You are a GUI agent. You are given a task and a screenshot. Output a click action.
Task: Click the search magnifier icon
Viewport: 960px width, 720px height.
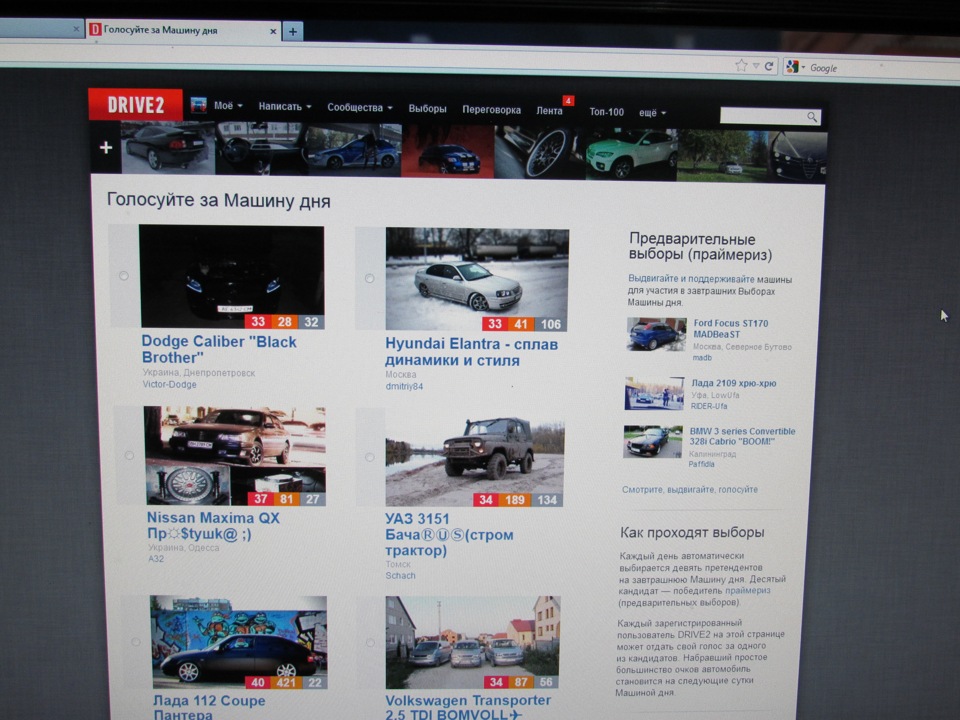click(x=812, y=116)
